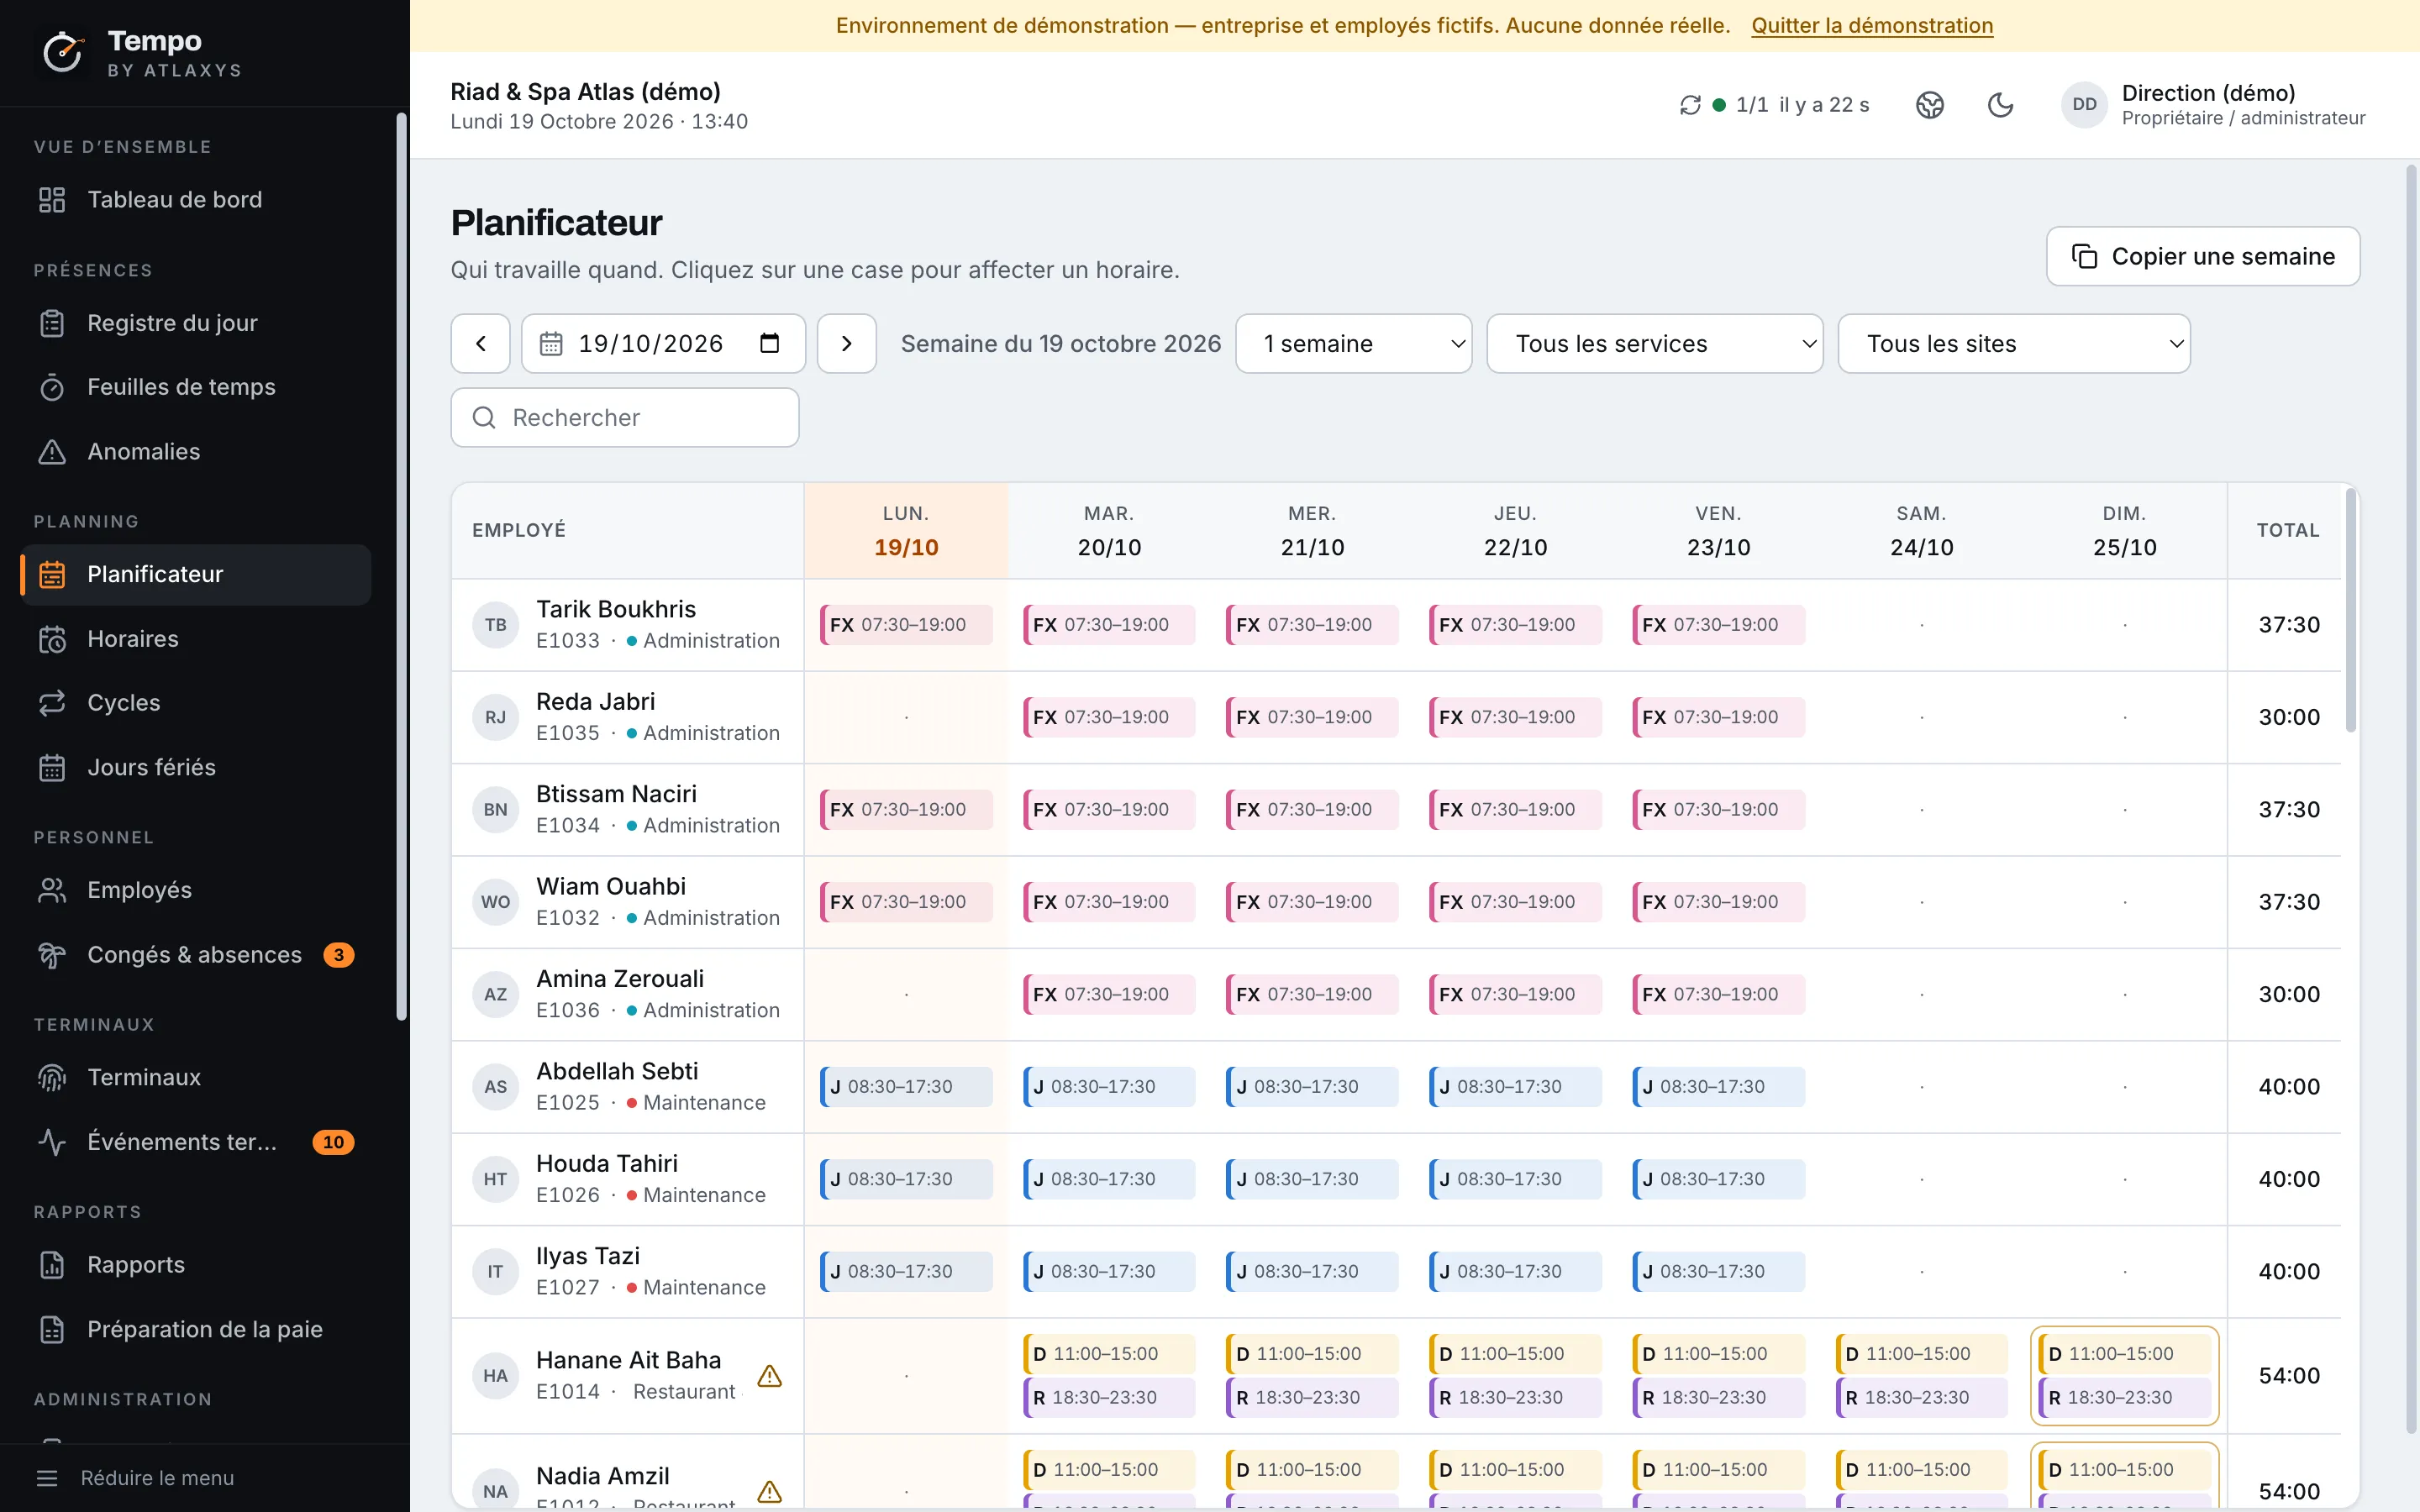Toggle dark mode moon icon
This screenshot has width=2420, height=1512.
click(2000, 105)
